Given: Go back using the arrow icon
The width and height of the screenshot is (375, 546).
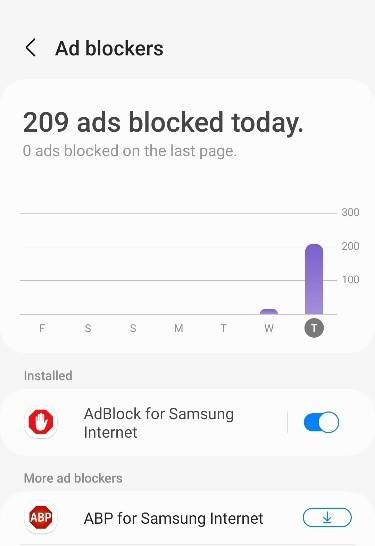Looking at the screenshot, I should click(31, 48).
